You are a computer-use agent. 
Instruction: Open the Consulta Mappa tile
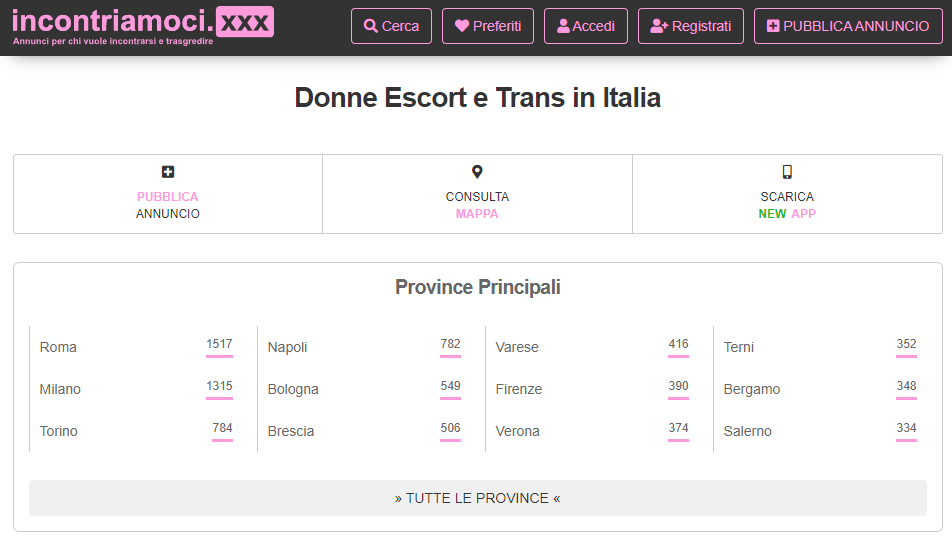coord(477,194)
